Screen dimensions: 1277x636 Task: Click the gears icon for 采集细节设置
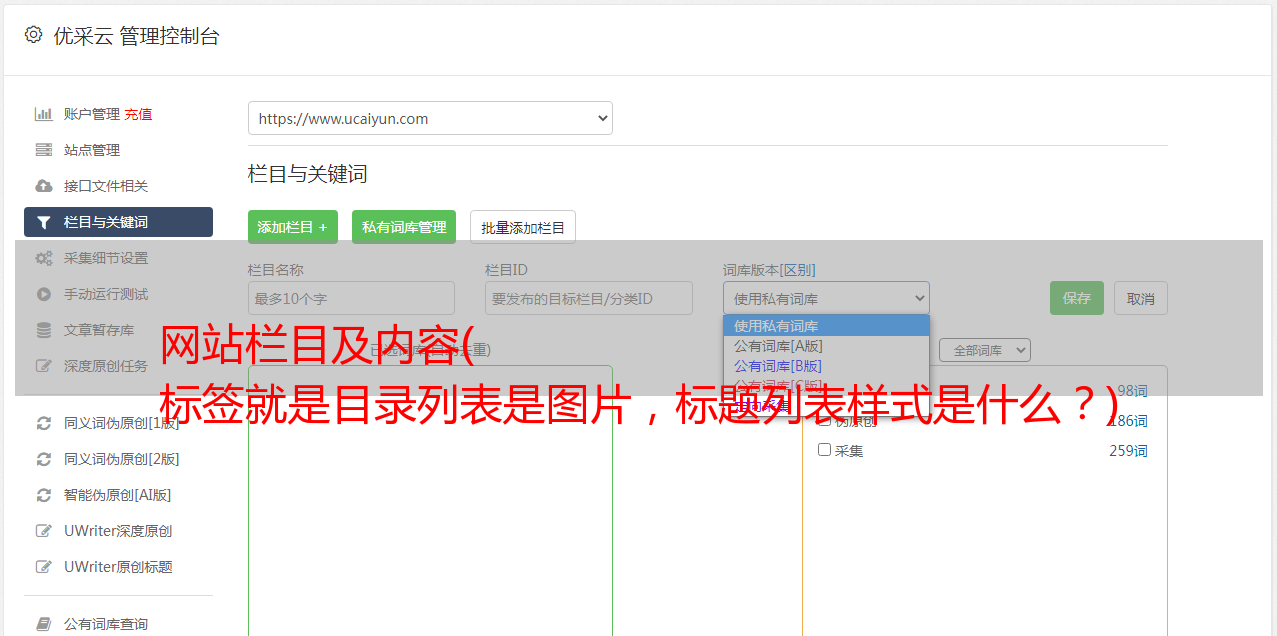coord(44,258)
